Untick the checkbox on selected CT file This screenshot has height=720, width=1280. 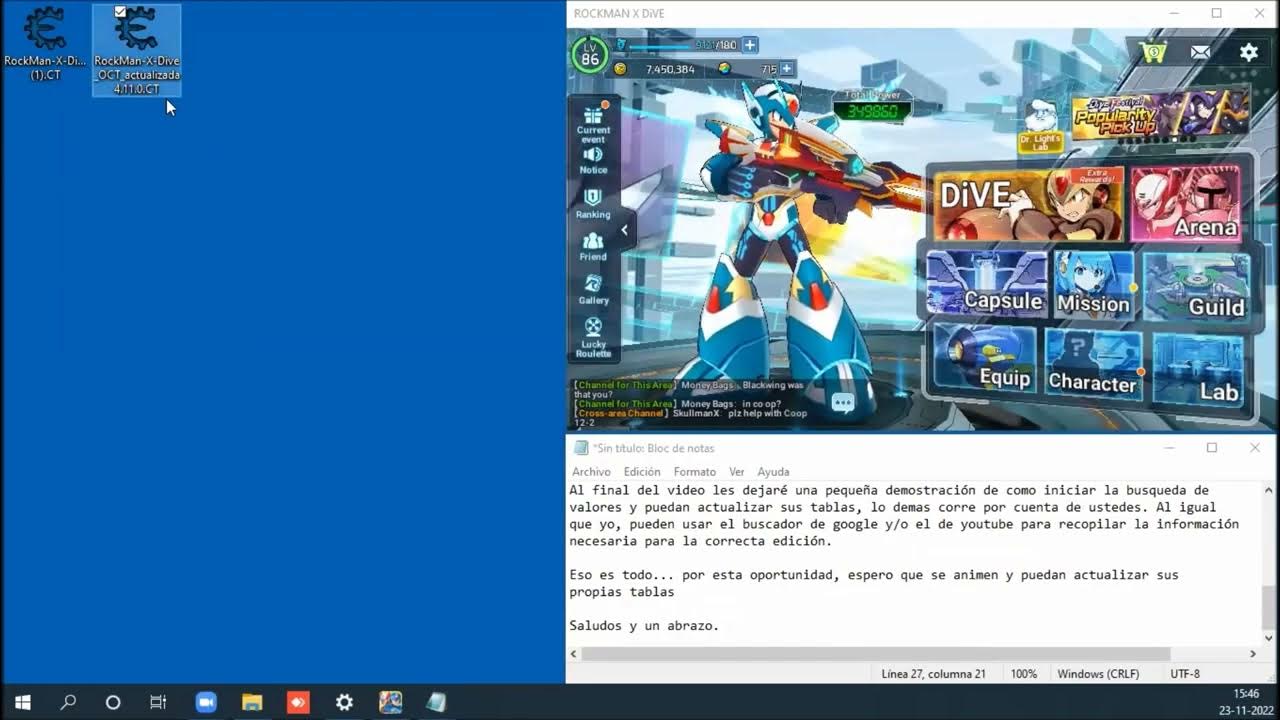pyautogui.click(x=121, y=12)
